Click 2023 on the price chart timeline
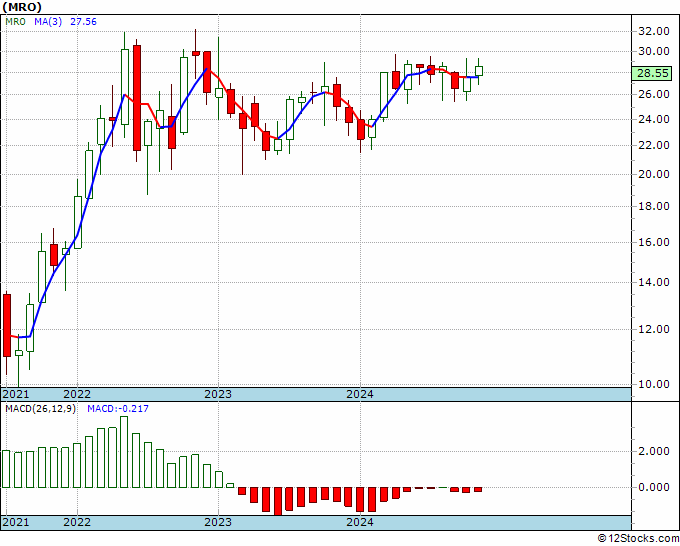This screenshot has width=680, height=546. click(218, 394)
